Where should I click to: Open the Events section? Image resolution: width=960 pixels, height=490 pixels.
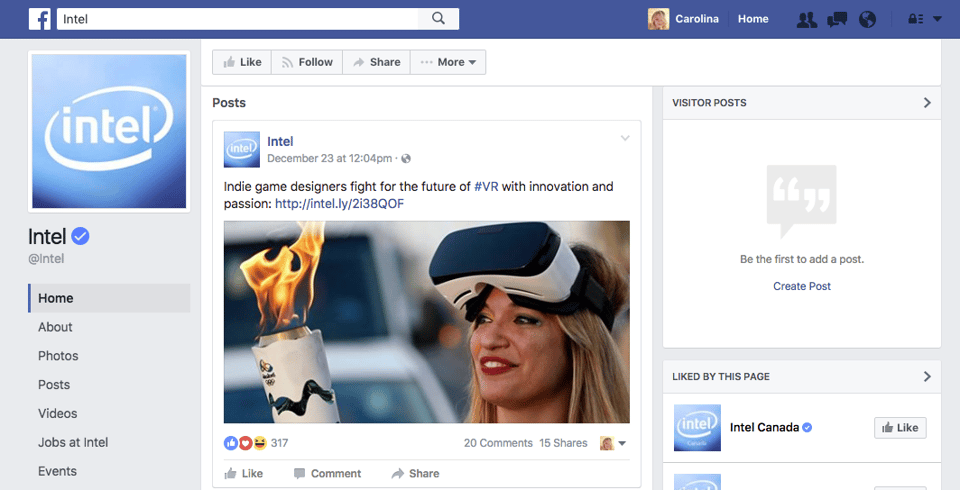tap(58, 471)
